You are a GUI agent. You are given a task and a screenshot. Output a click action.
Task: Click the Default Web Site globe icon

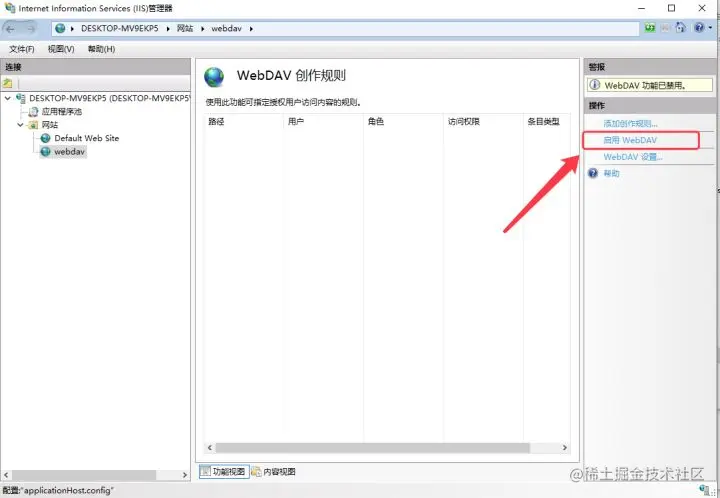pos(45,138)
